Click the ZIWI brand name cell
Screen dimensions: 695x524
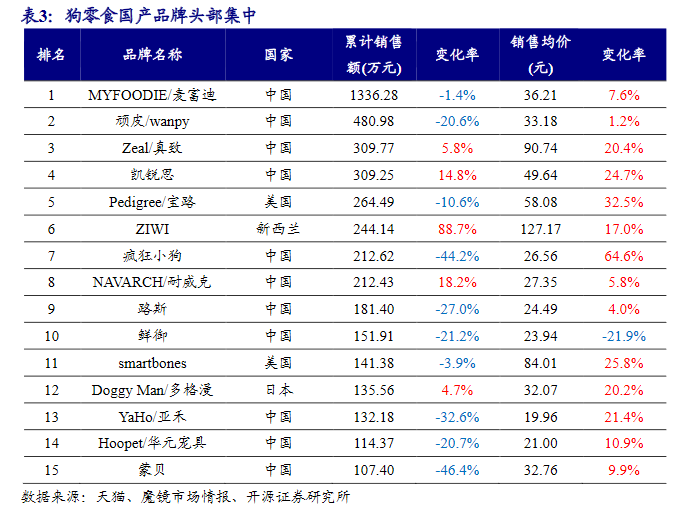[x=152, y=229]
